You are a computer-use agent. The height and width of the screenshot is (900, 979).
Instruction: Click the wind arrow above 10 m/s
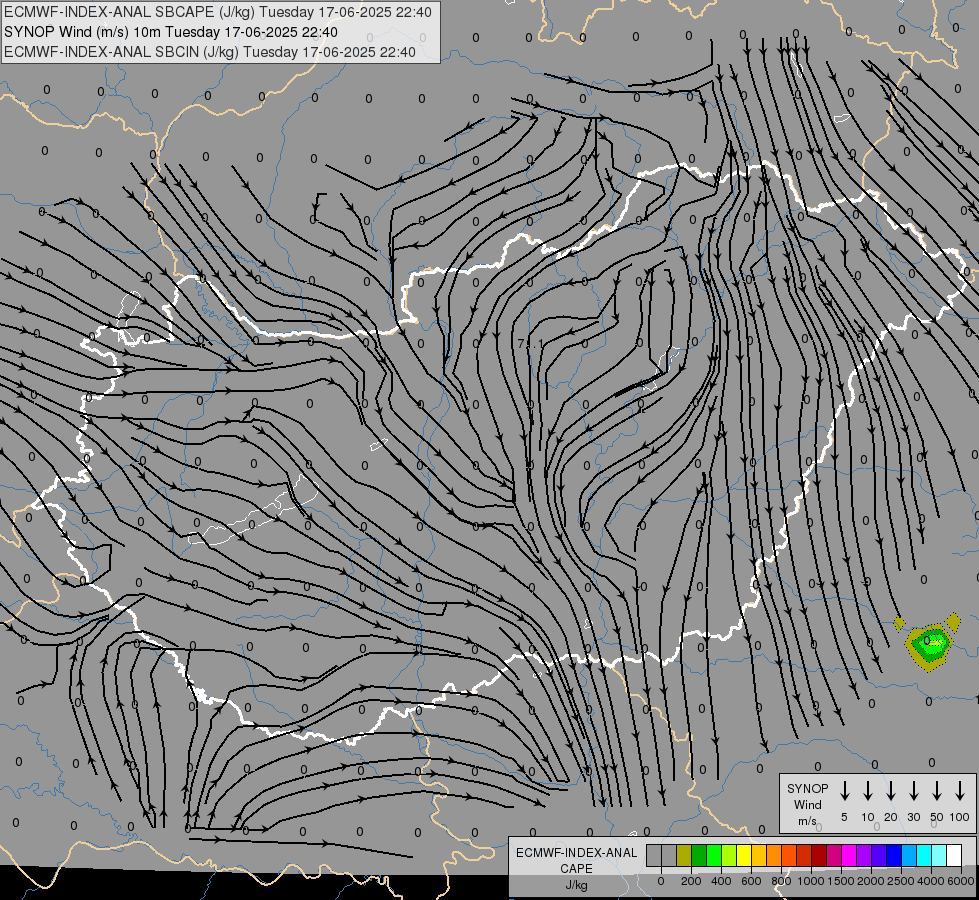868,790
